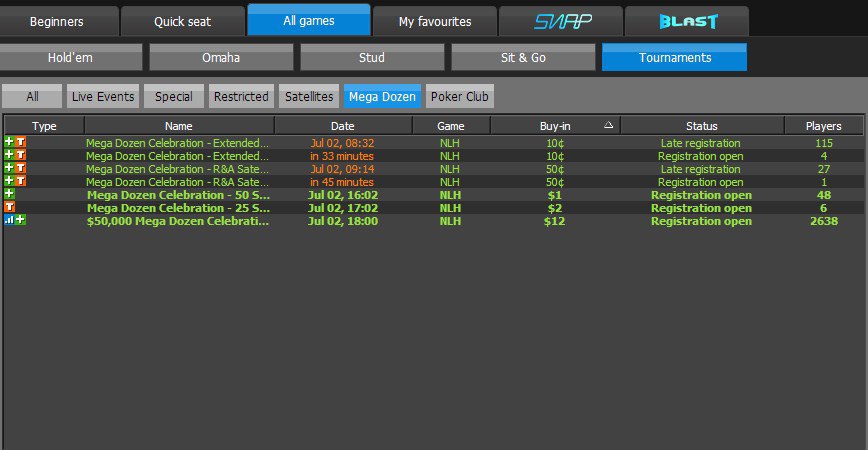Click the players count '27'
Image resolution: width=868 pixels, height=450 pixels.
pyautogui.click(x=824, y=169)
